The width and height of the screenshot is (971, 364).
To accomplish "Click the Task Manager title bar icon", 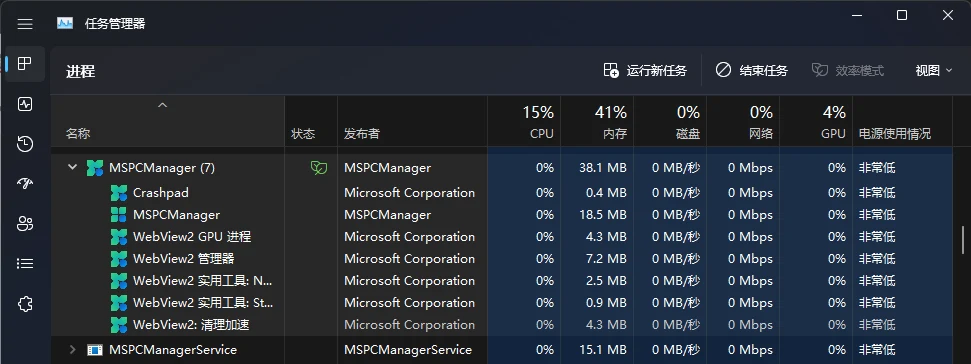I will (x=65, y=24).
